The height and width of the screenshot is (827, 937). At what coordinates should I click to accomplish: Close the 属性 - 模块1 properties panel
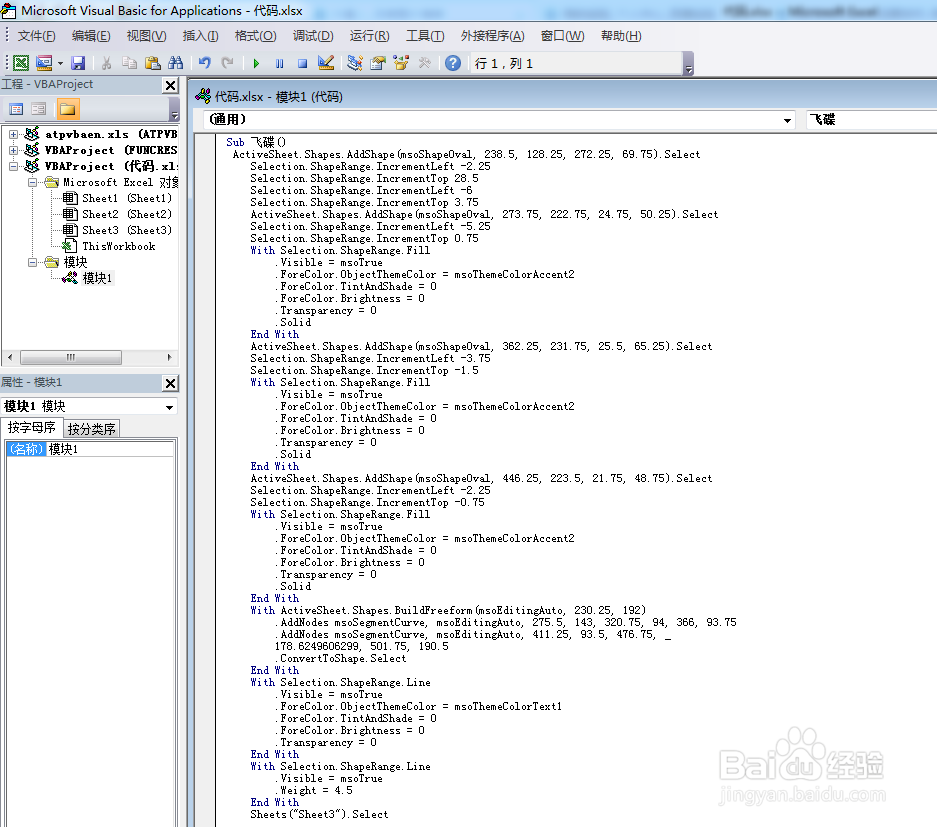(170, 384)
